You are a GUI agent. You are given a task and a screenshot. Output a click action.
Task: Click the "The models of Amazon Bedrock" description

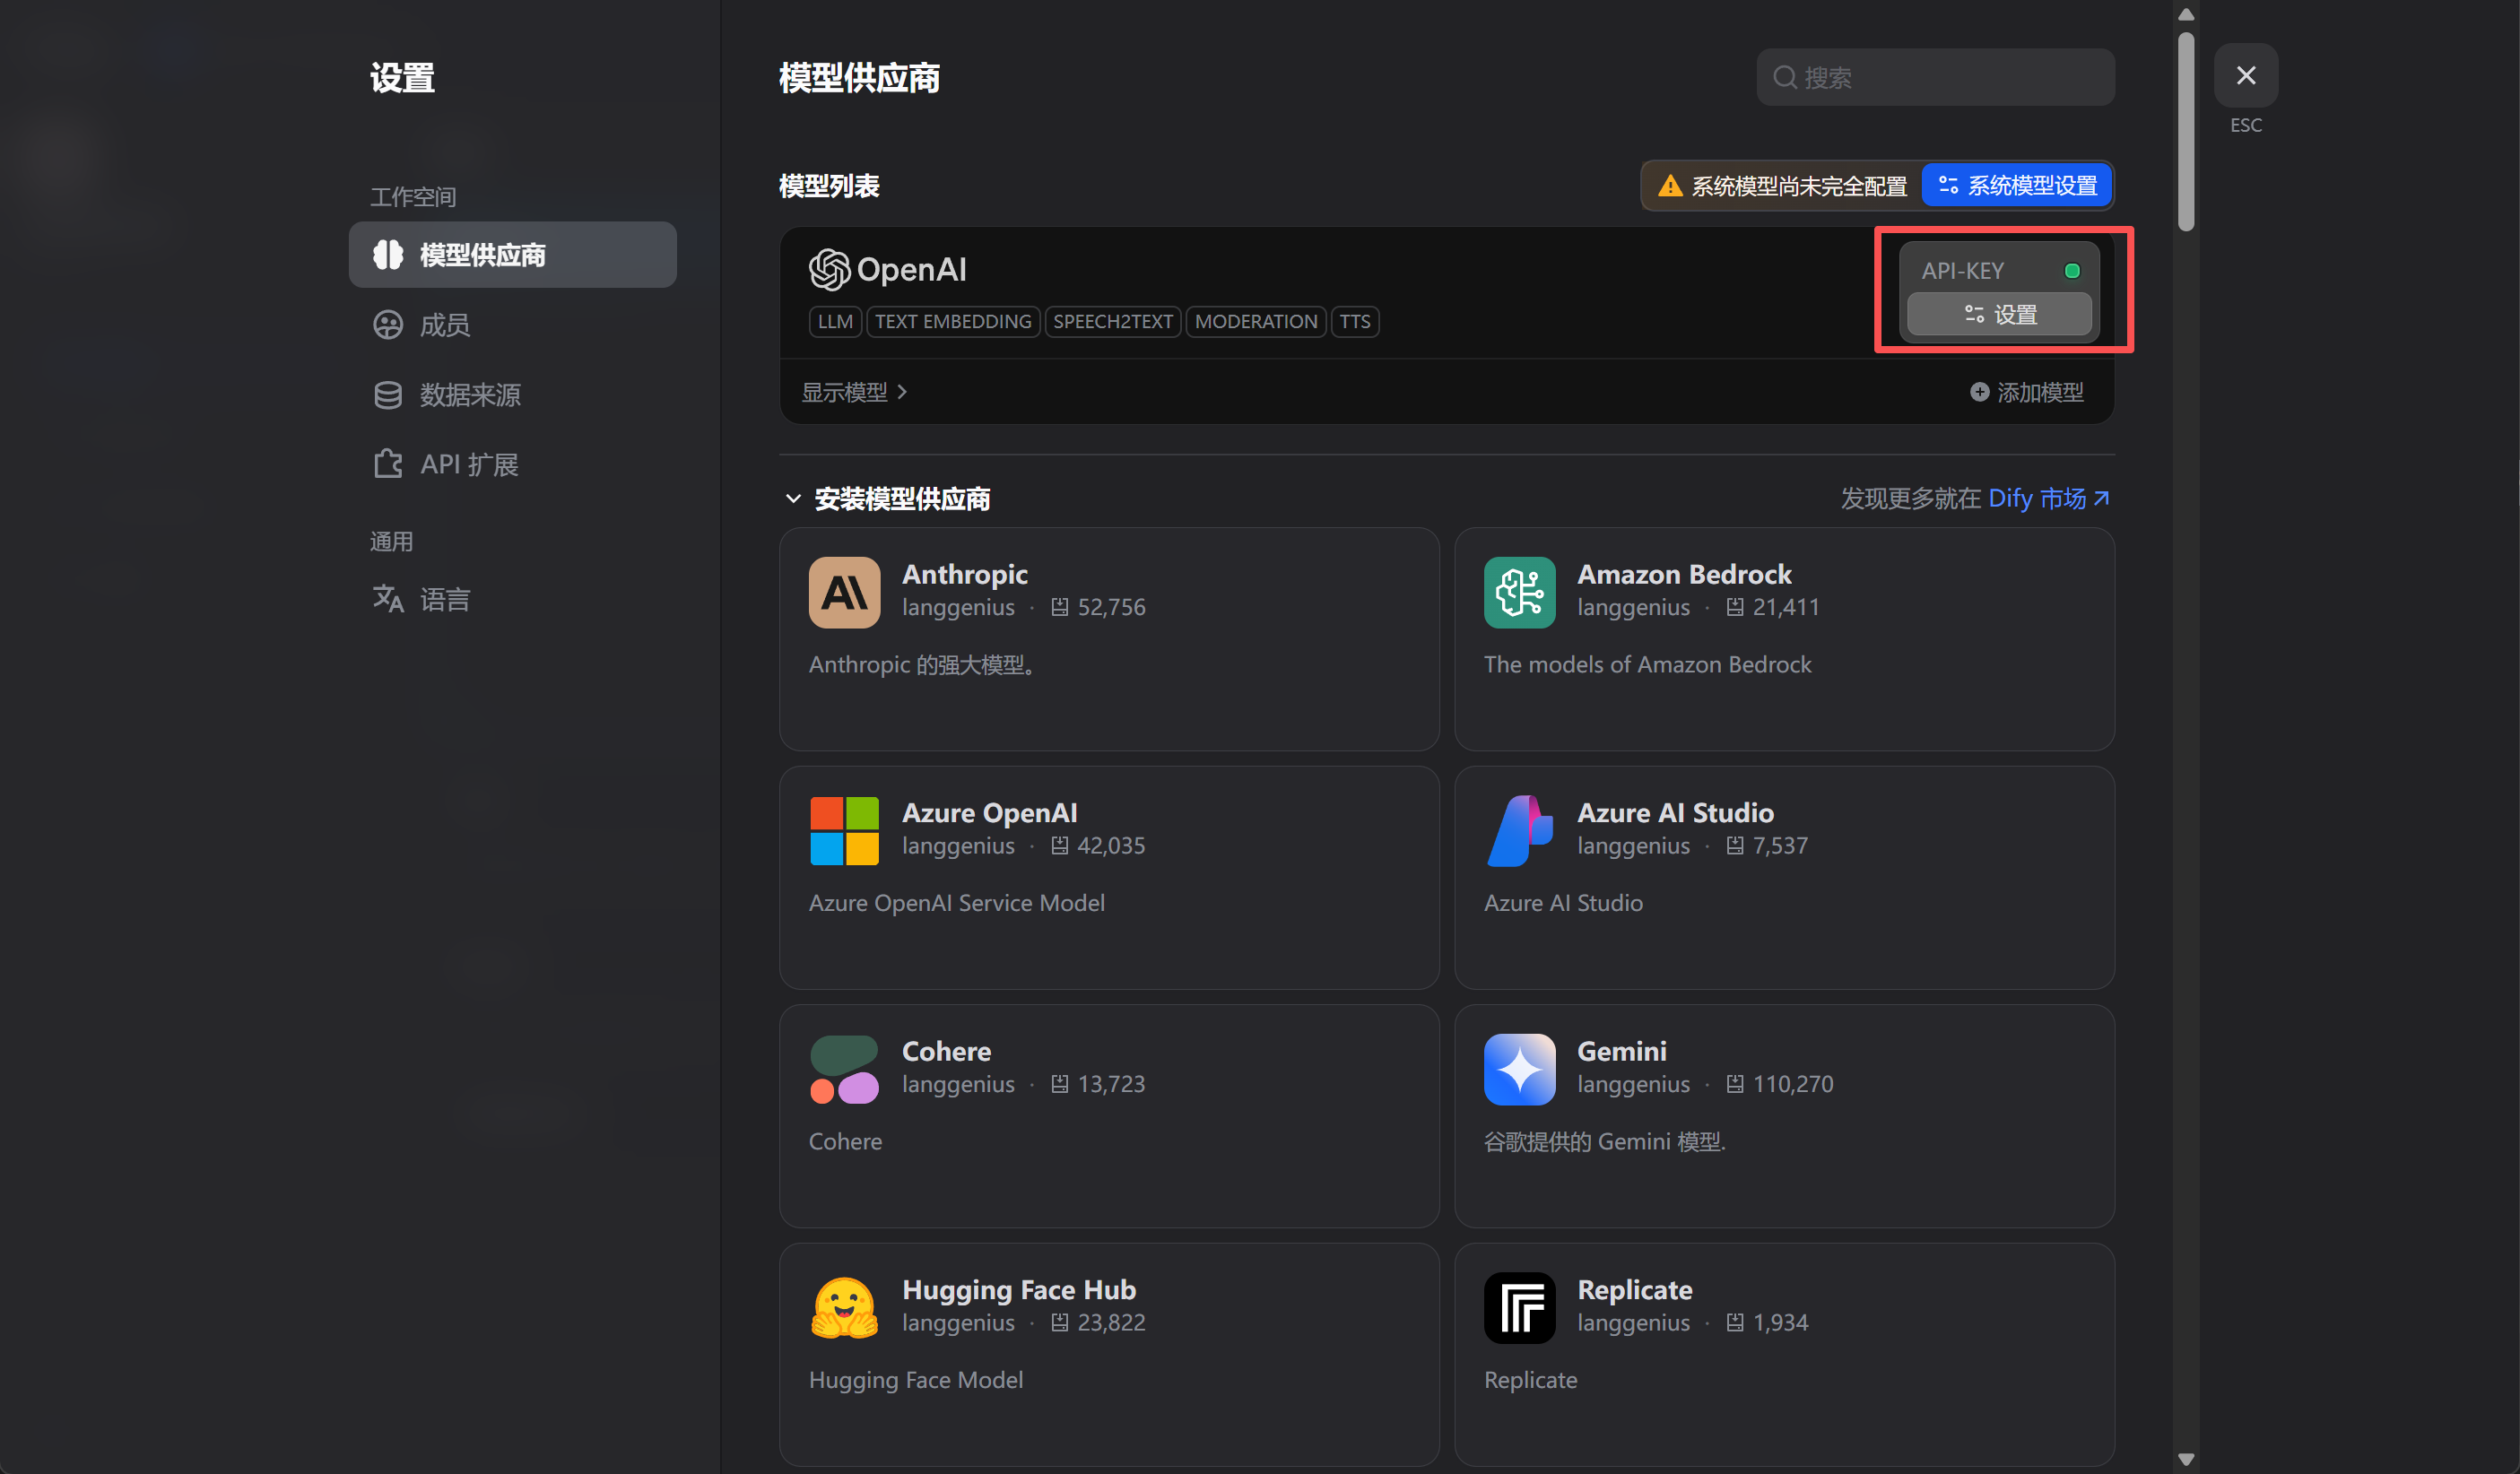point(1647,664)
